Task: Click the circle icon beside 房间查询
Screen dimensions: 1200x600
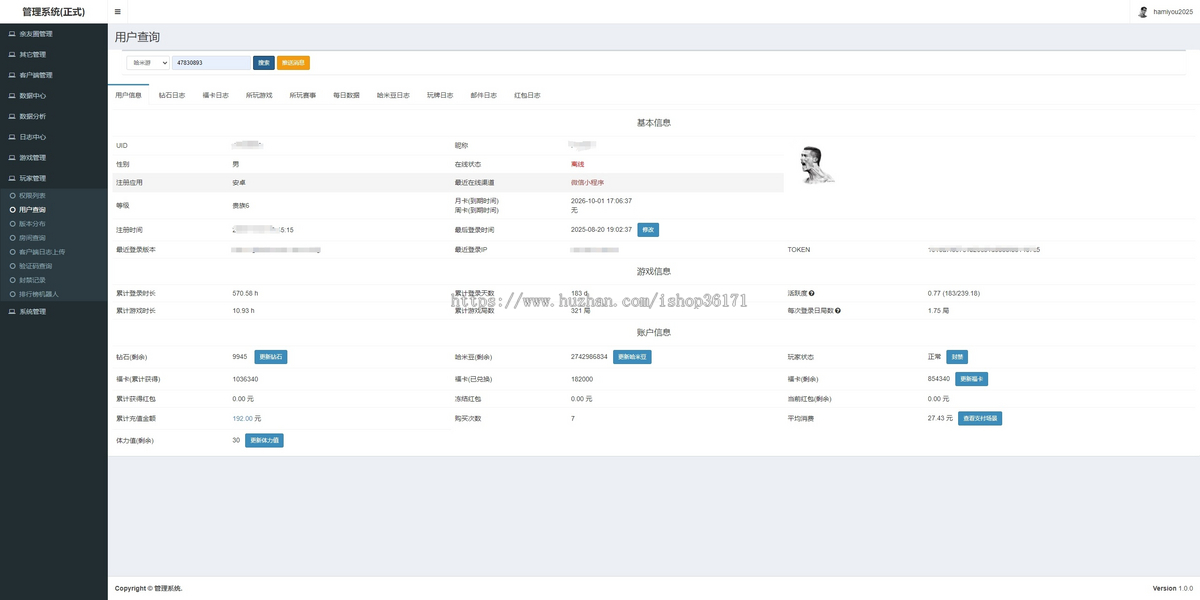Action: click(12, 238)
